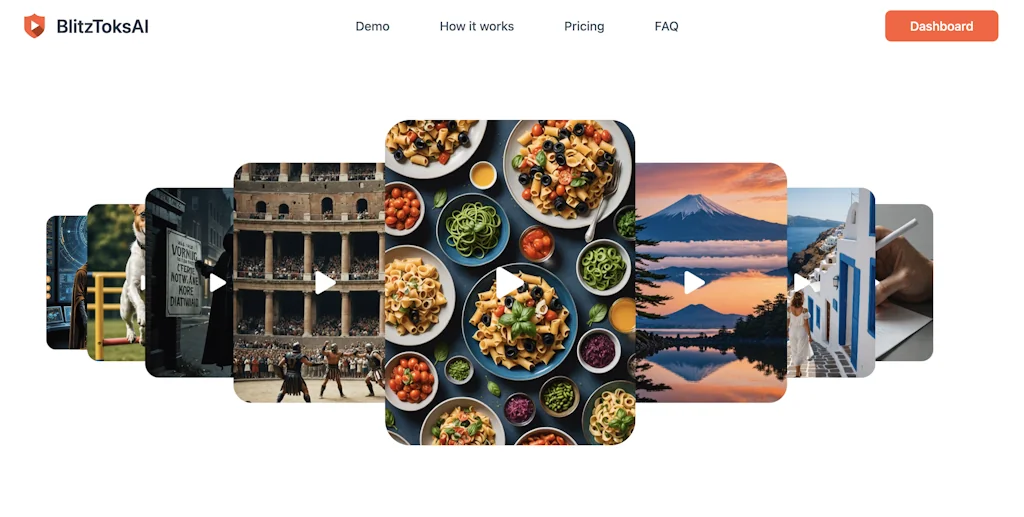Choose the colosseum arena crowd video card
This screenshot has width=1024, height=517.
309,282
